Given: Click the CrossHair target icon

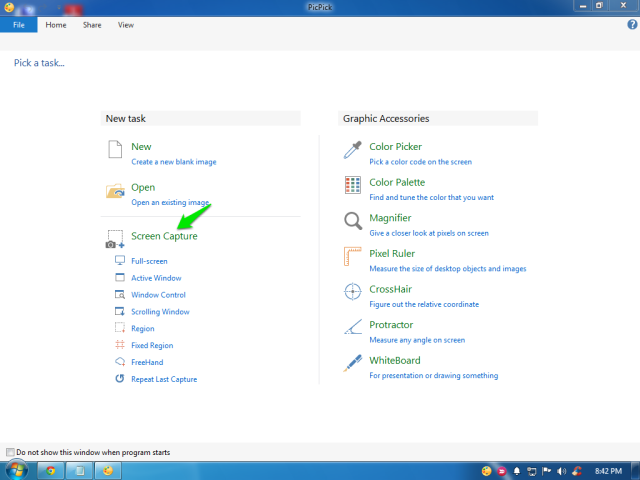Looking at the screenshot, I should point(353,291).
